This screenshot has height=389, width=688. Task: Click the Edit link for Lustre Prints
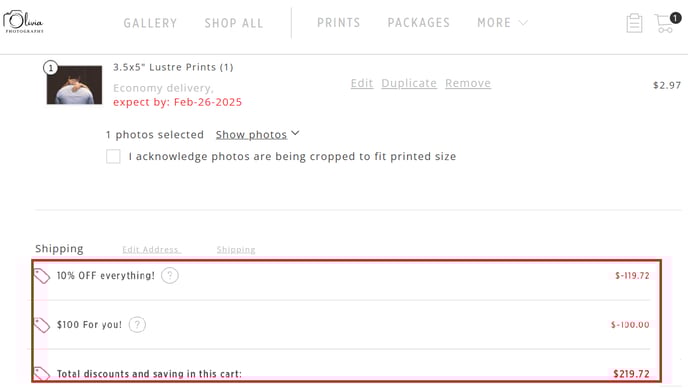pyautogui.click(x=362, y=83)
